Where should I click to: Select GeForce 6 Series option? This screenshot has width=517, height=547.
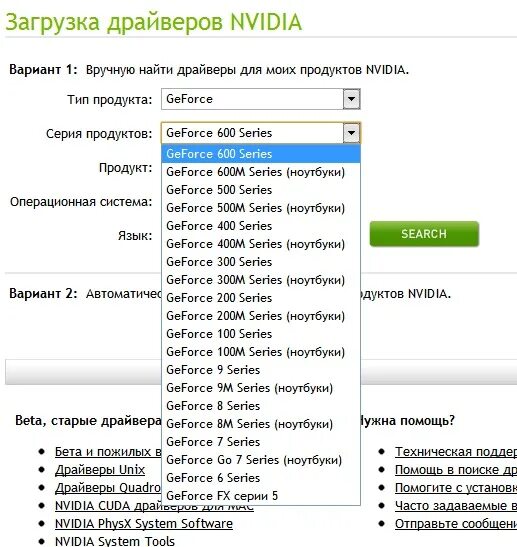(261, 478)
